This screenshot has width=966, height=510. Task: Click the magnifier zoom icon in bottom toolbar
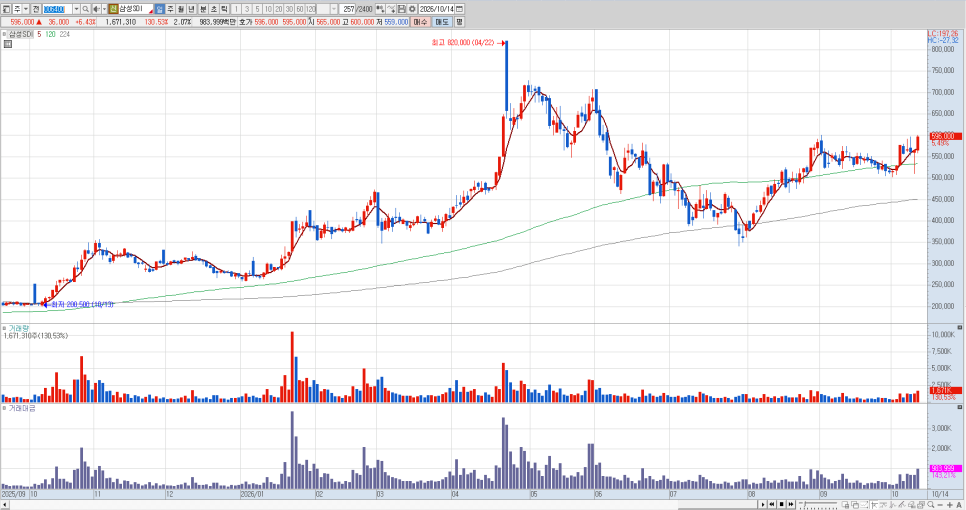coord(931,504)
